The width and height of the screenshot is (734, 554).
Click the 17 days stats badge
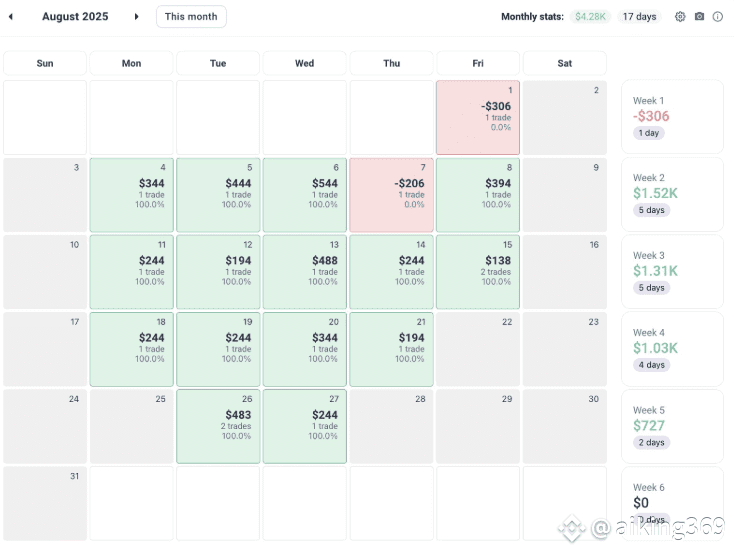click(x=639, y=17)
